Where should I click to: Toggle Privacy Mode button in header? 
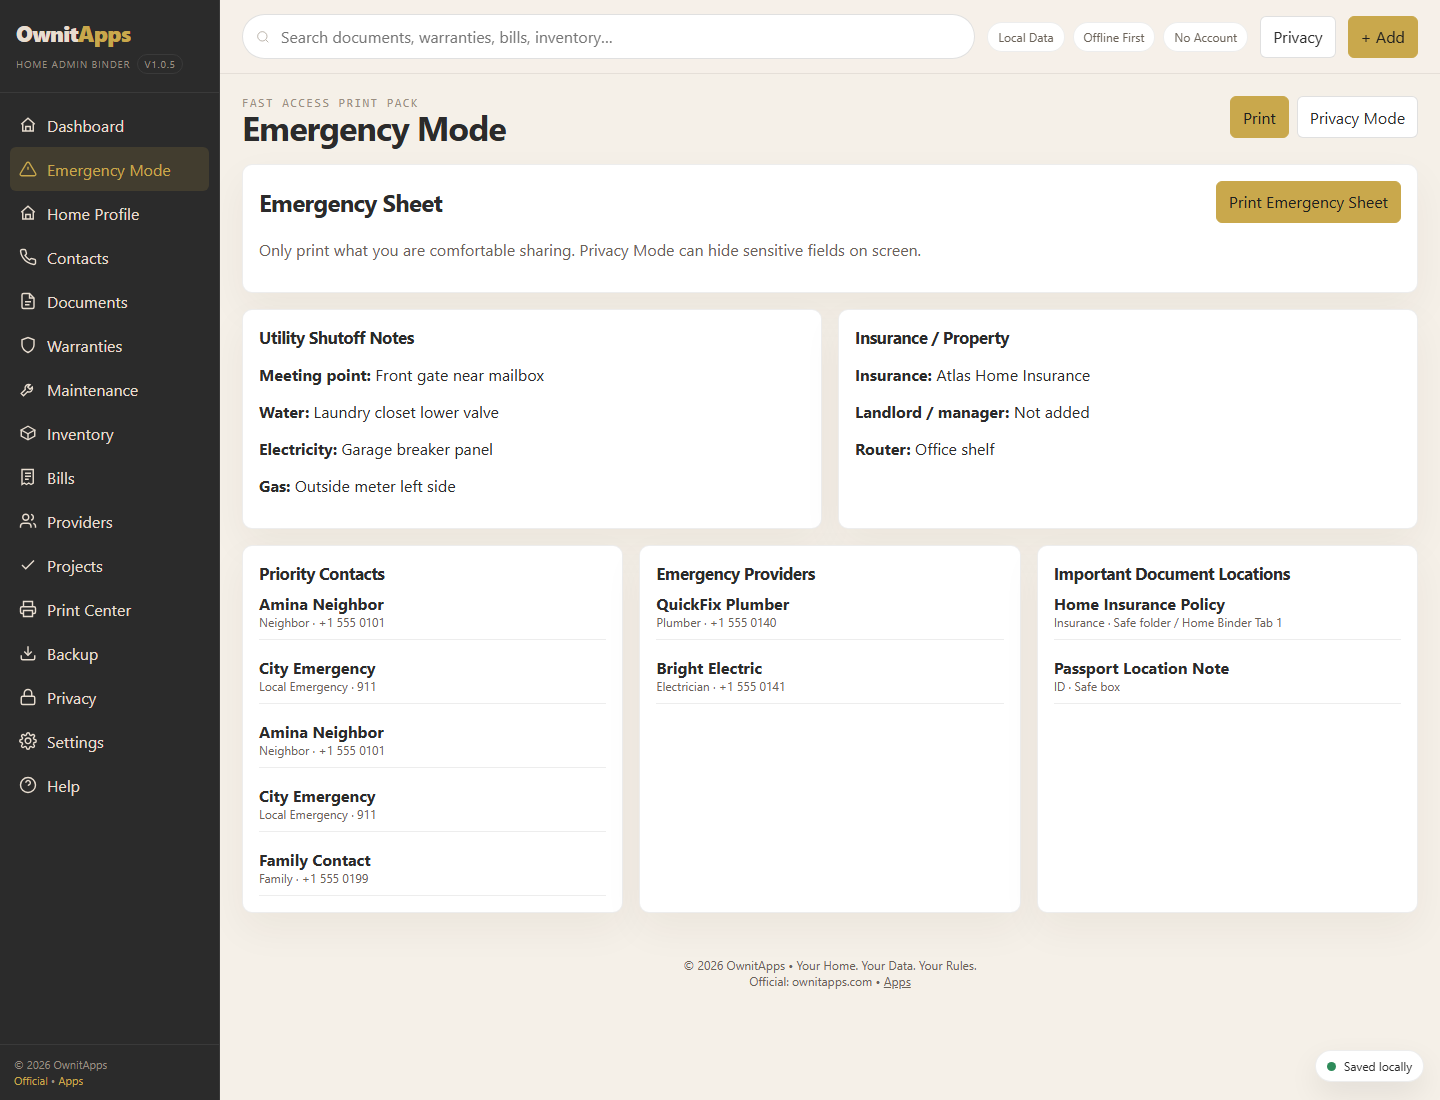[x=1357, y=118]
